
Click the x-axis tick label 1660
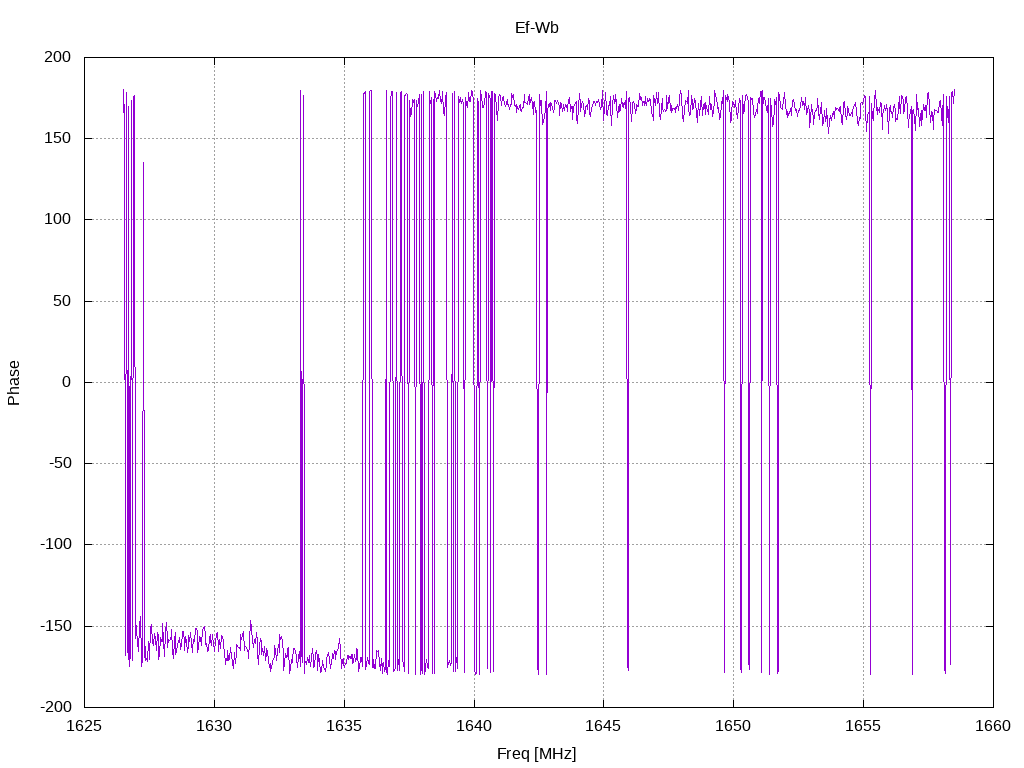[993, 726]
